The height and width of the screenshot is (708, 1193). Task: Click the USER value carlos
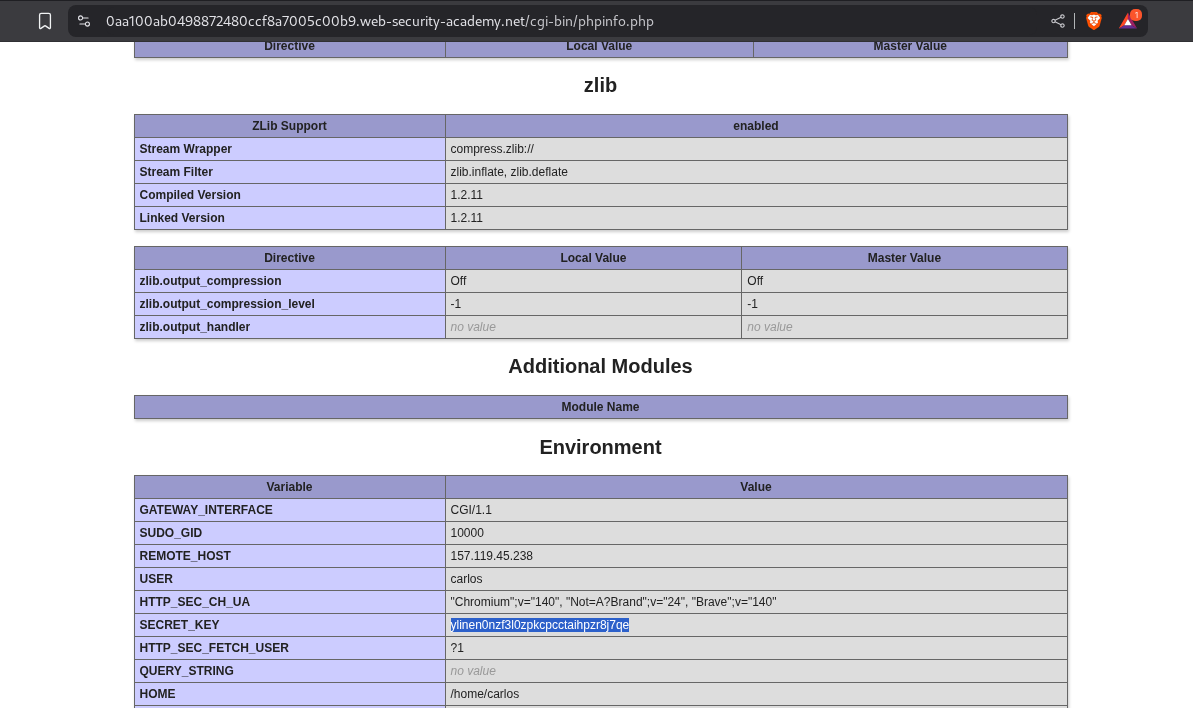click(467, 579)
